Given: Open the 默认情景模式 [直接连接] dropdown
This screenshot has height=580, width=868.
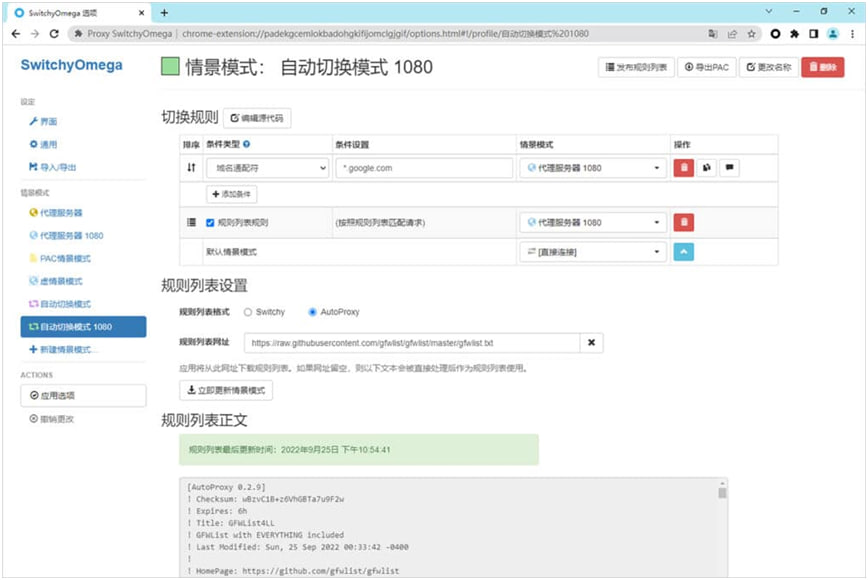Looking at the screenshot, I should point(592,252).
